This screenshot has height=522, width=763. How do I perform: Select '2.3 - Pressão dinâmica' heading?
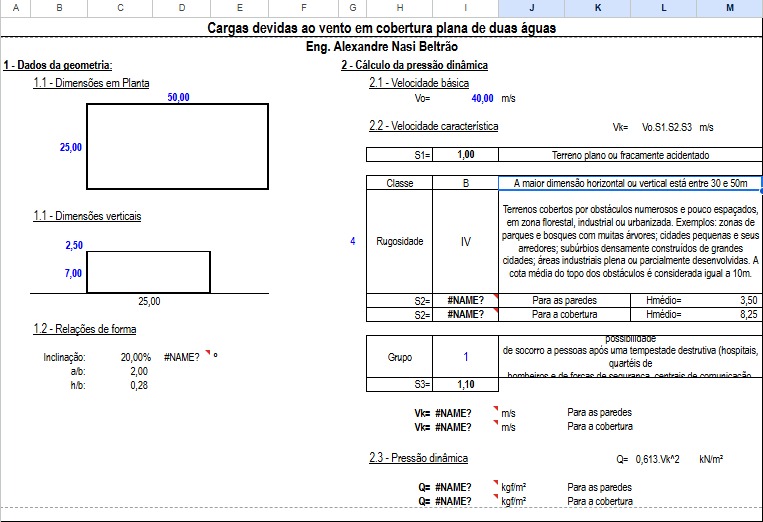pyautogui.click(x=418, y=458)
